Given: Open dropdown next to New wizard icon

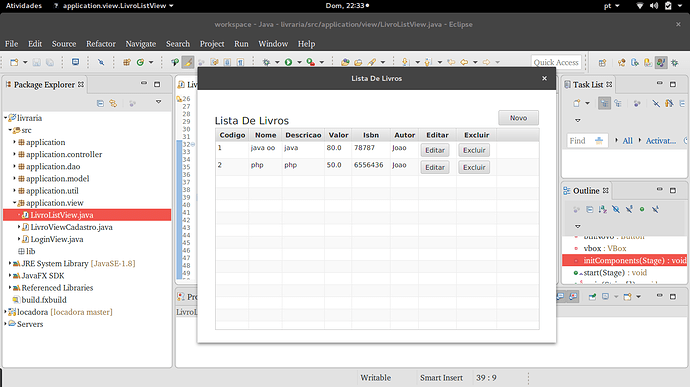Looking at the screenshot, I should tap(25, 63).
